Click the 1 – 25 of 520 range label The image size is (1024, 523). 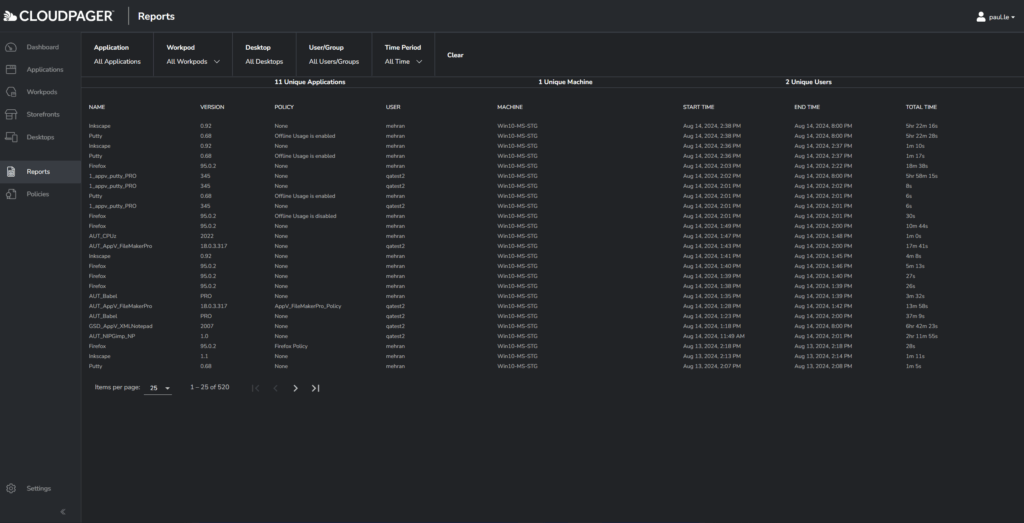click(x=210, y=387)
